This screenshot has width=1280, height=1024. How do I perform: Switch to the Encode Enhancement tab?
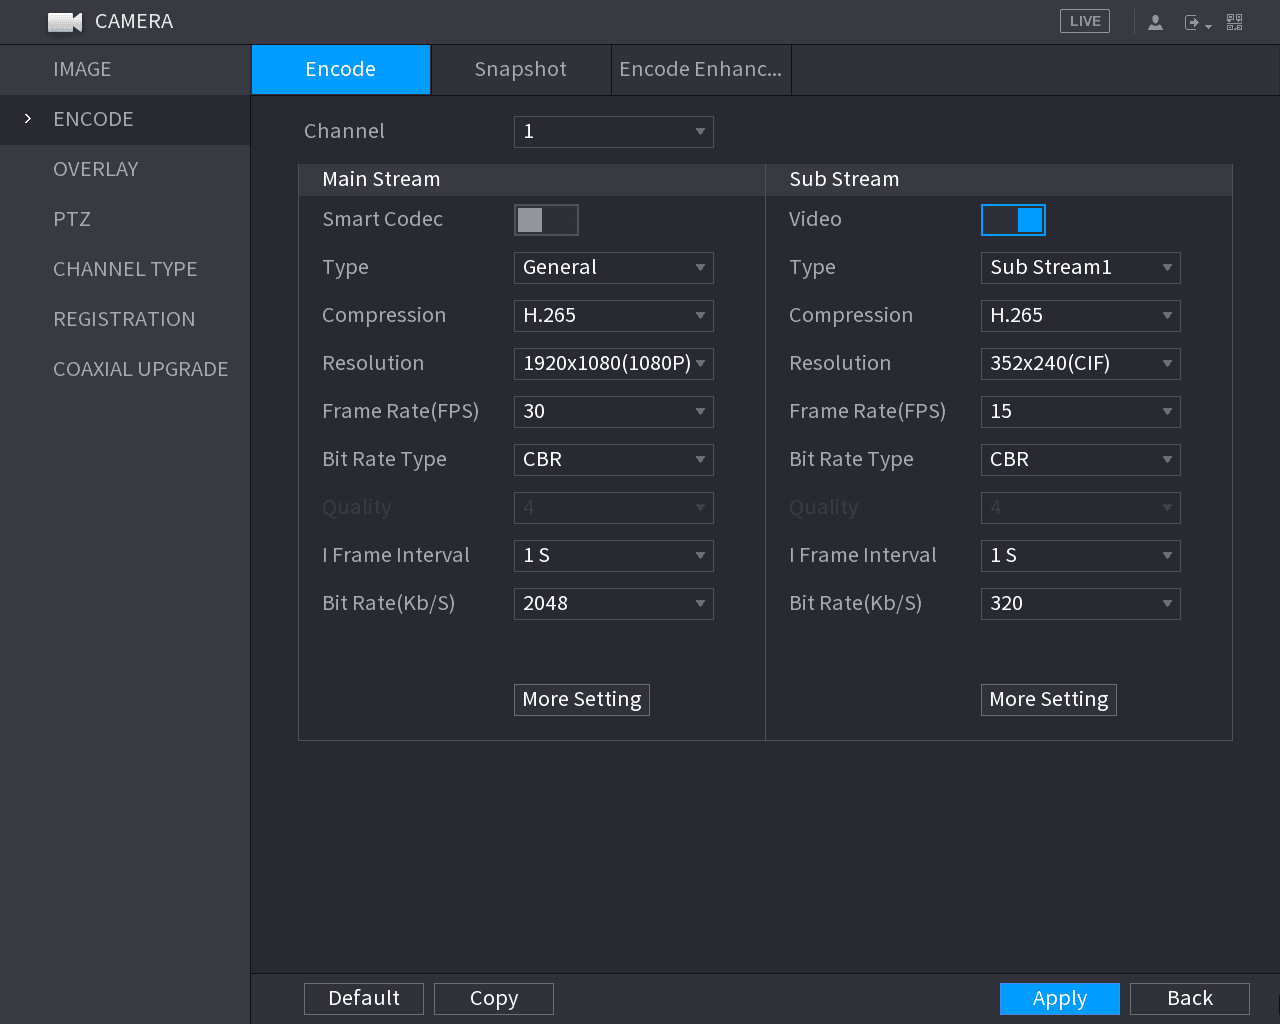coord(701,70)
